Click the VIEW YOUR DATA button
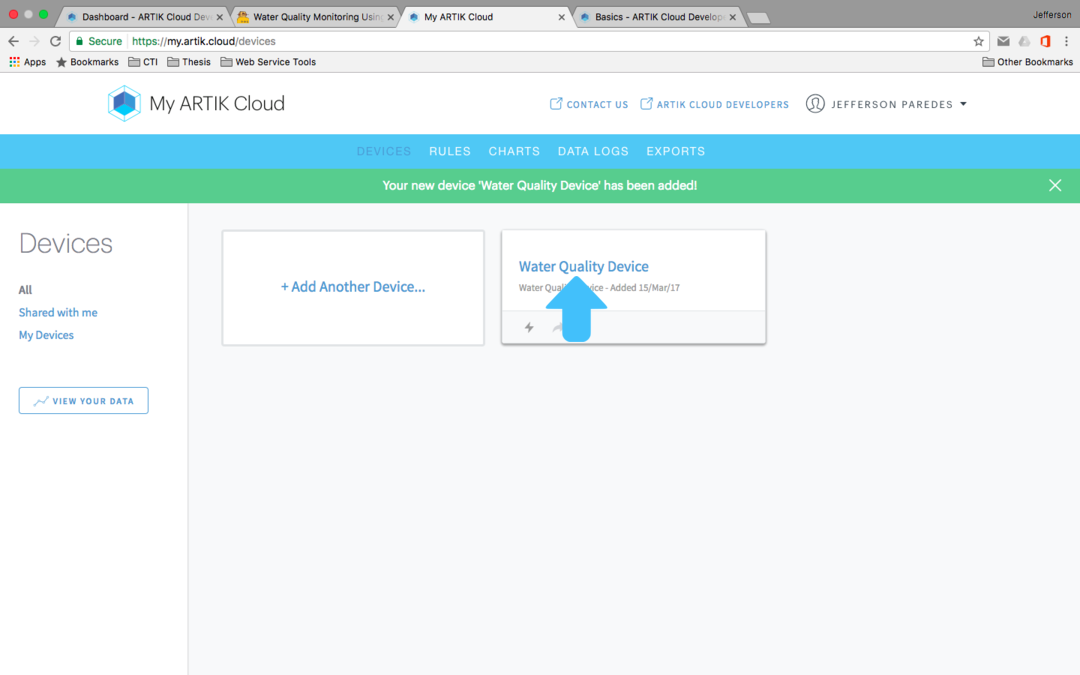 (83, 401)
